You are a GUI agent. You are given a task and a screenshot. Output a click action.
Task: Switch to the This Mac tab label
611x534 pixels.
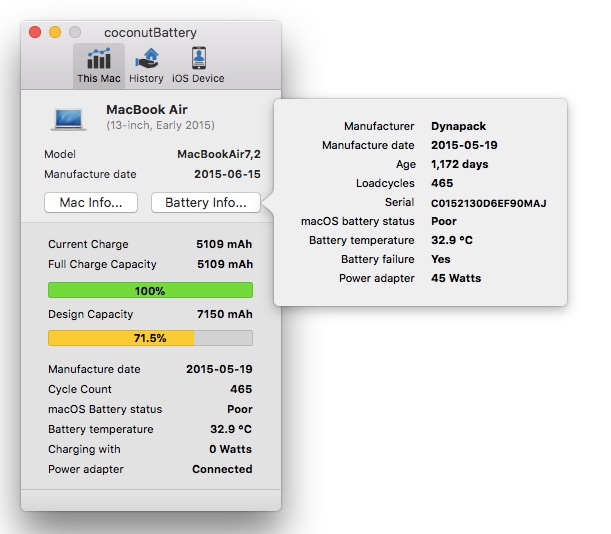(99, 78)
